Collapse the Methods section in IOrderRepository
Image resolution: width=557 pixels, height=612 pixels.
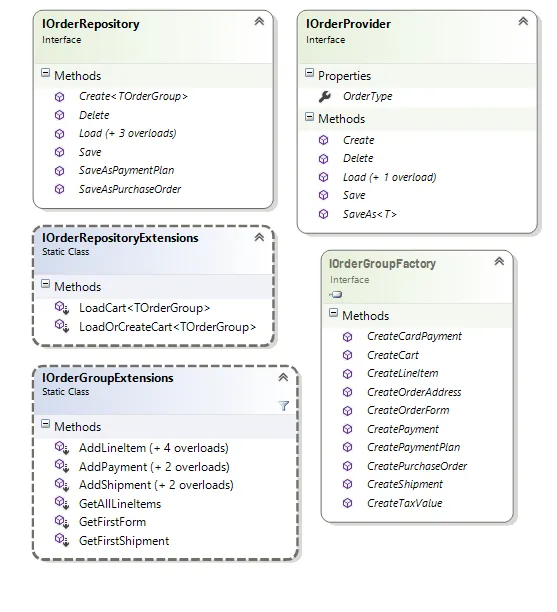pos(46,73)
